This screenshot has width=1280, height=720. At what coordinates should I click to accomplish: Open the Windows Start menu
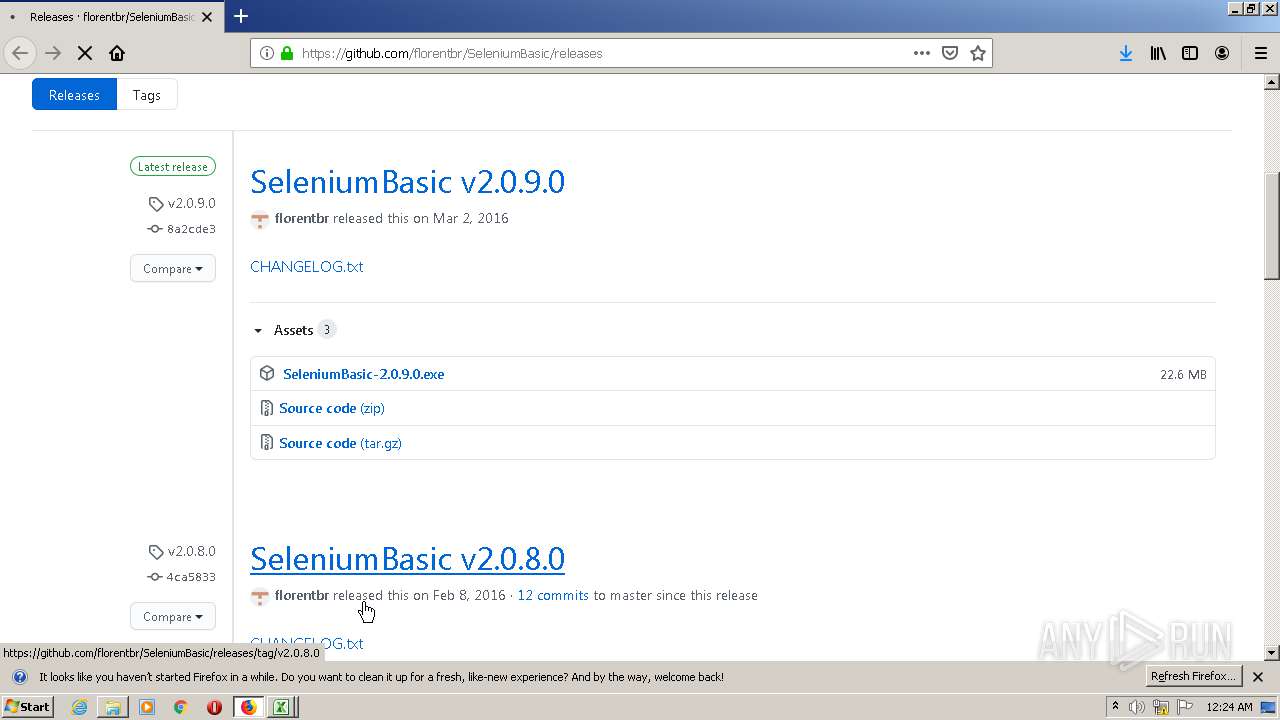[28, 707]
